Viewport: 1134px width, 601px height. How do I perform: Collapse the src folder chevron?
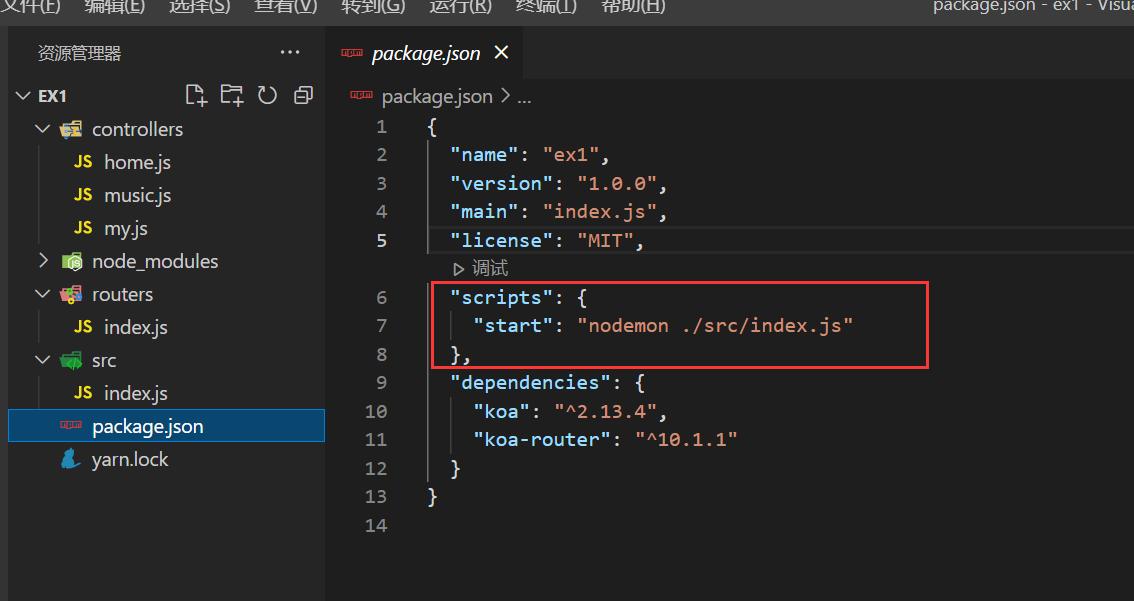(43, 360)
